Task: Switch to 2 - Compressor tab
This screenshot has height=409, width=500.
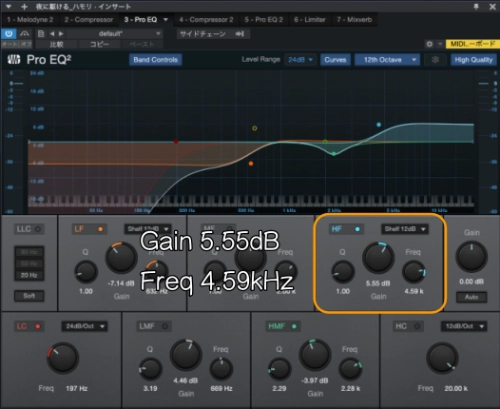Action: [x=89, y=20]
